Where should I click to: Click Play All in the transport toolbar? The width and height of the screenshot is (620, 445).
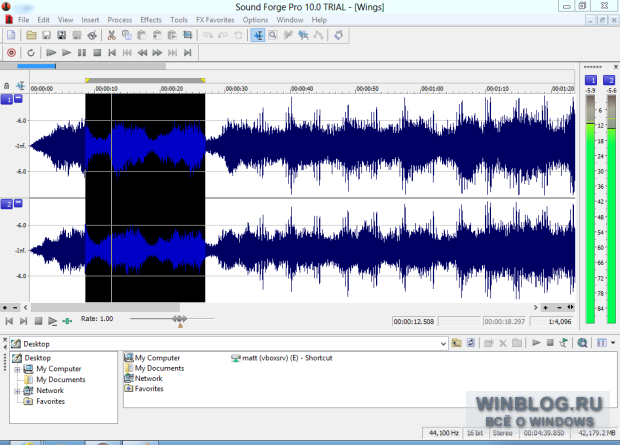(x=51, y=53)
